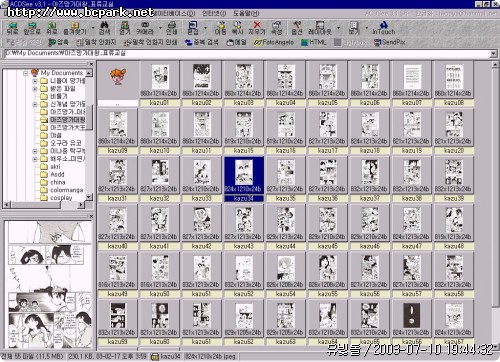Click the 카메라 camera icon
Viewport: 500px width, 362px height.
[145, 28]
